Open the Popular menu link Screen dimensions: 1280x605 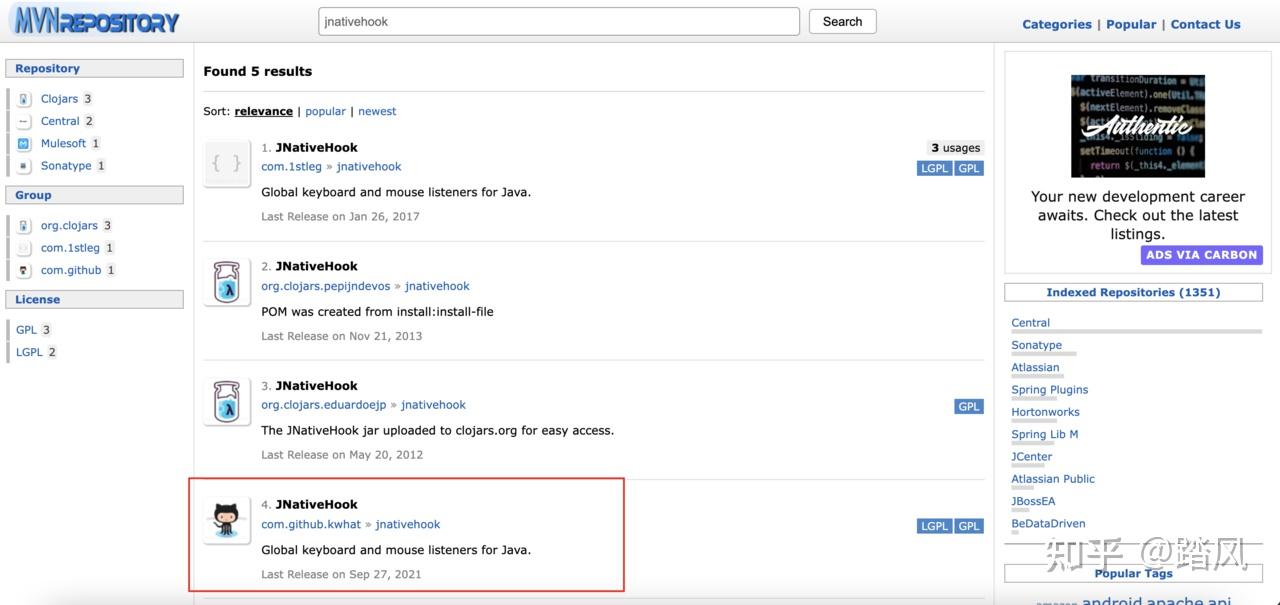(x=1131, y=24)
